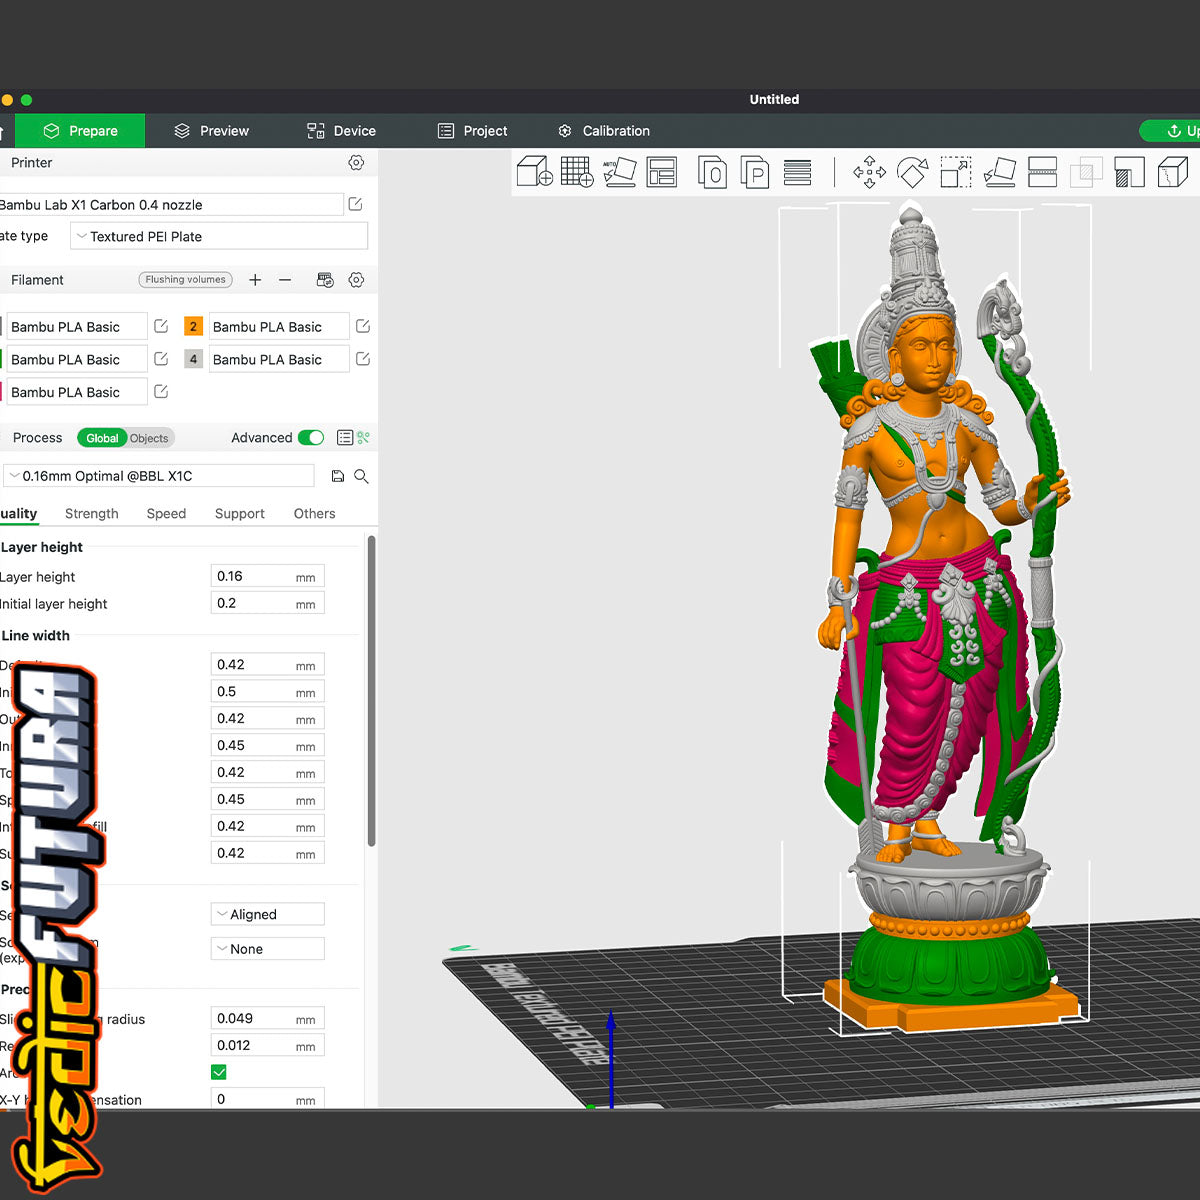
Task: Select the Move tool in the toolbar
Action: pyautogui.click(x=869, y=172)
